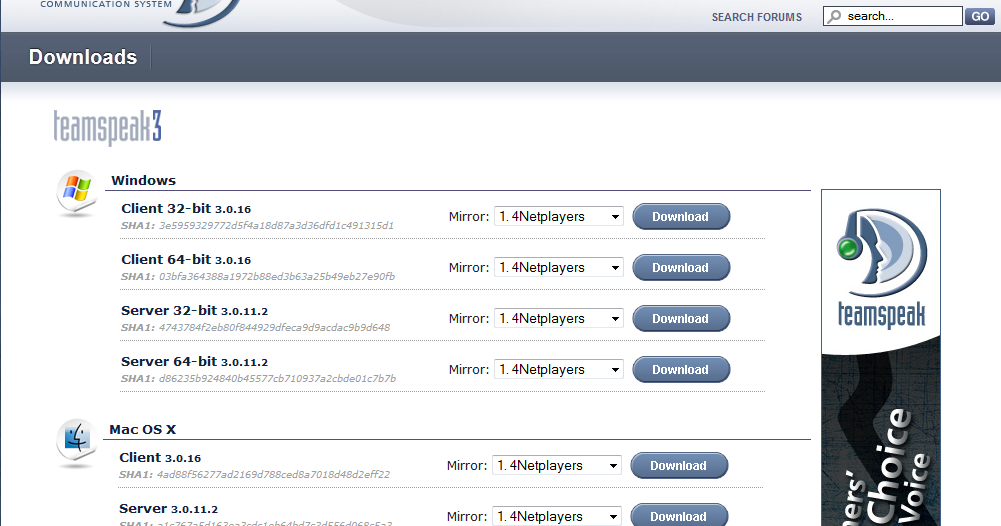Click the SEARCH FORUMS label

(x=756, y=17)
